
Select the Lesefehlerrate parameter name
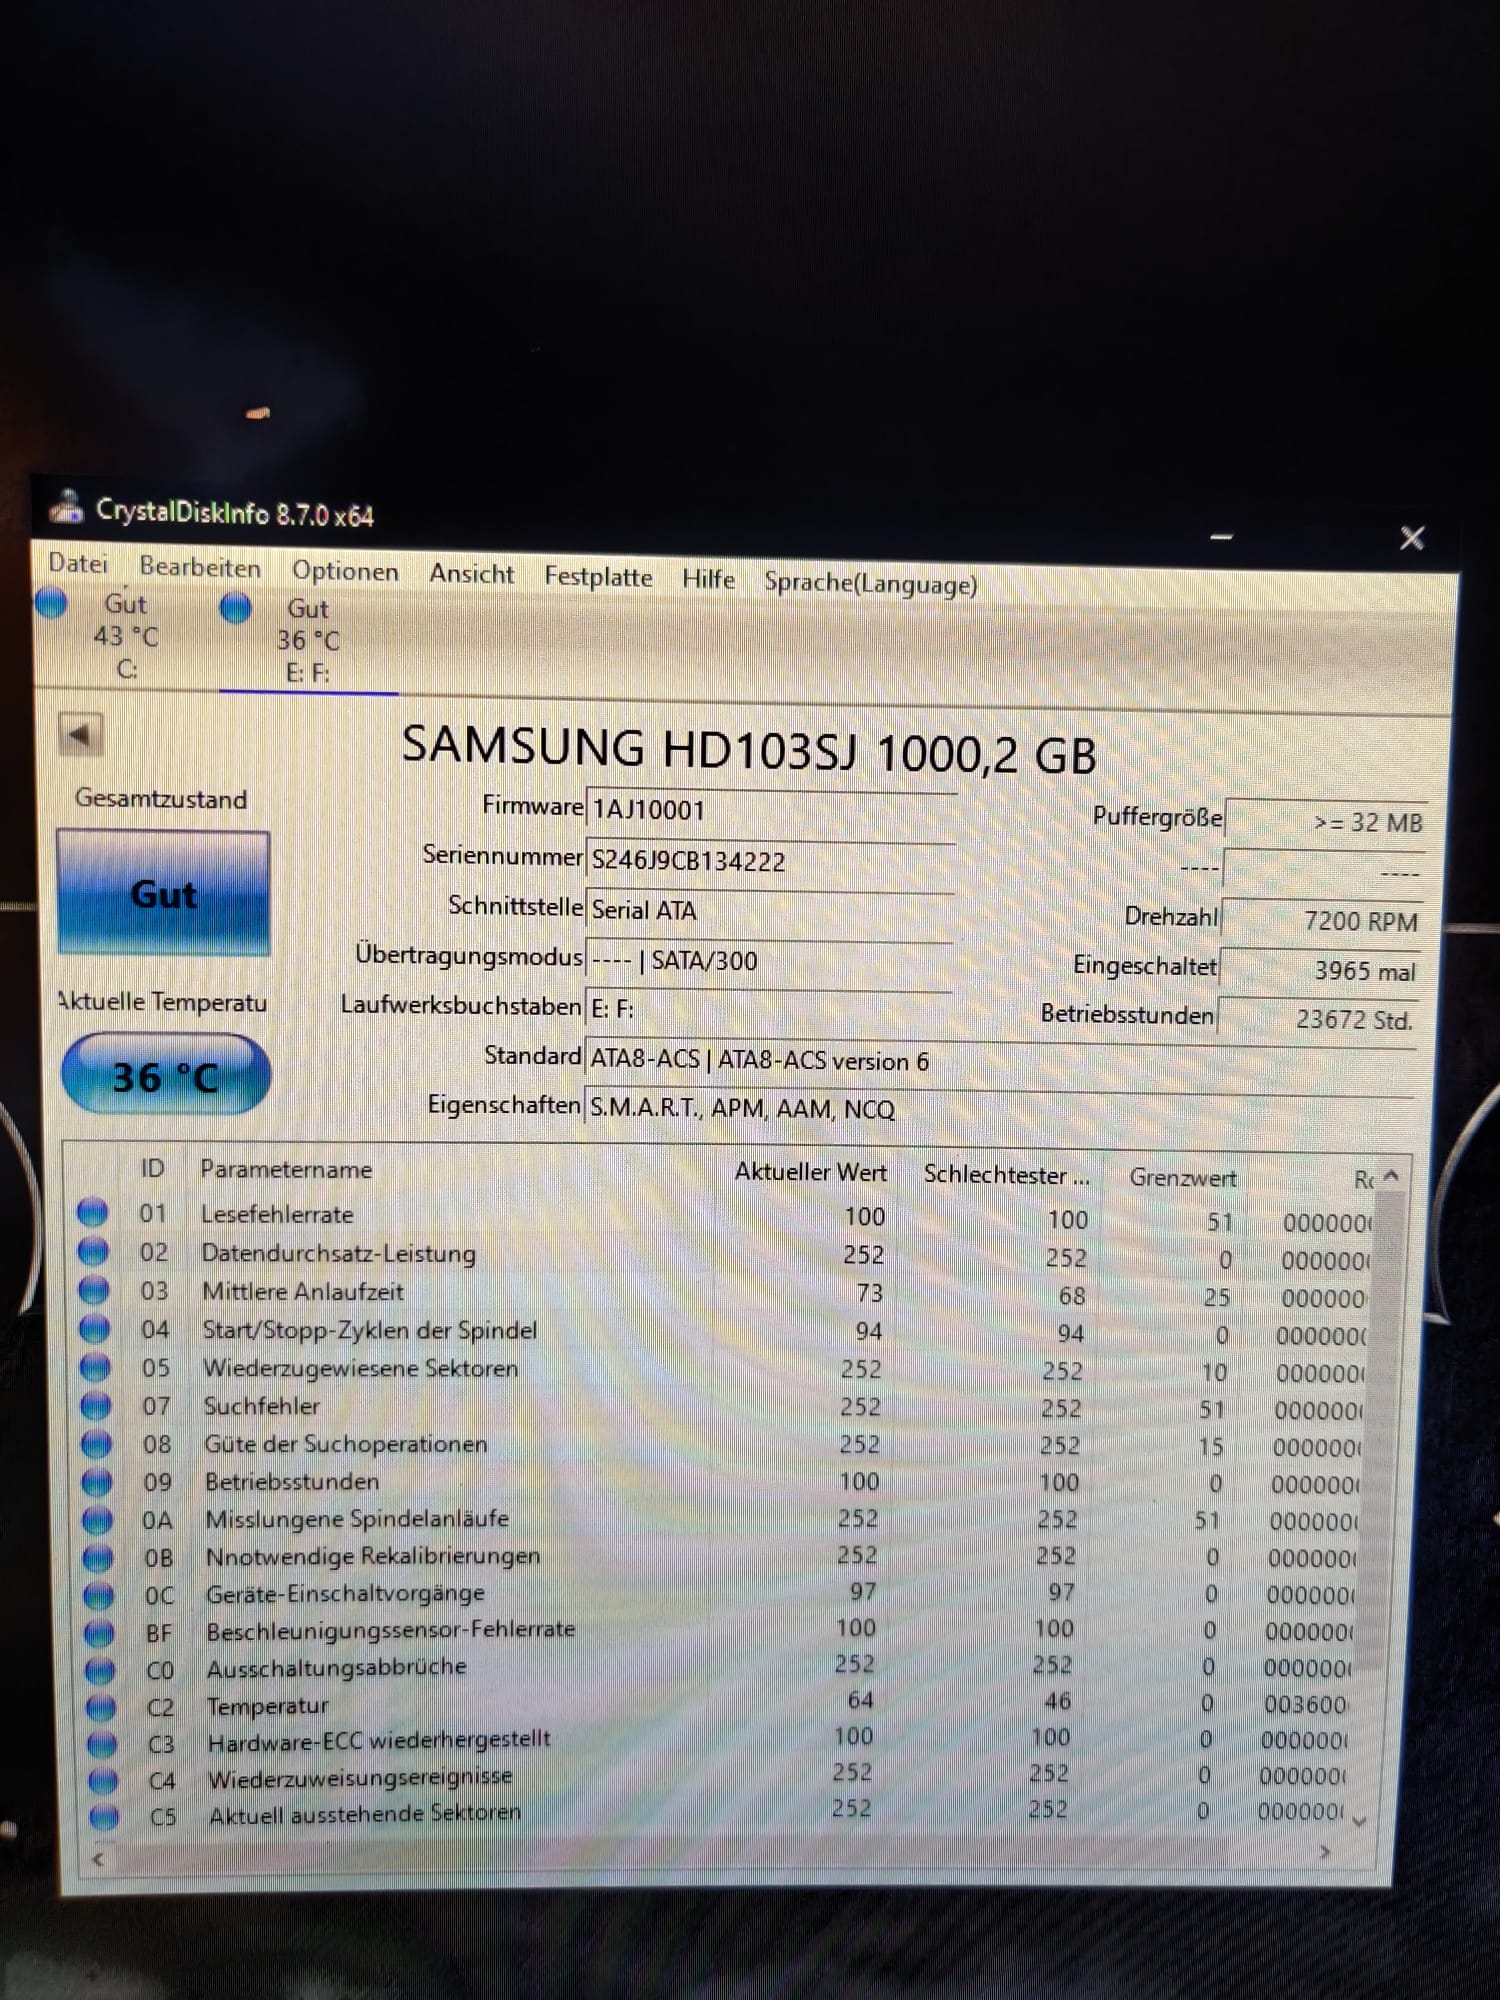[x=277, y=1214]
